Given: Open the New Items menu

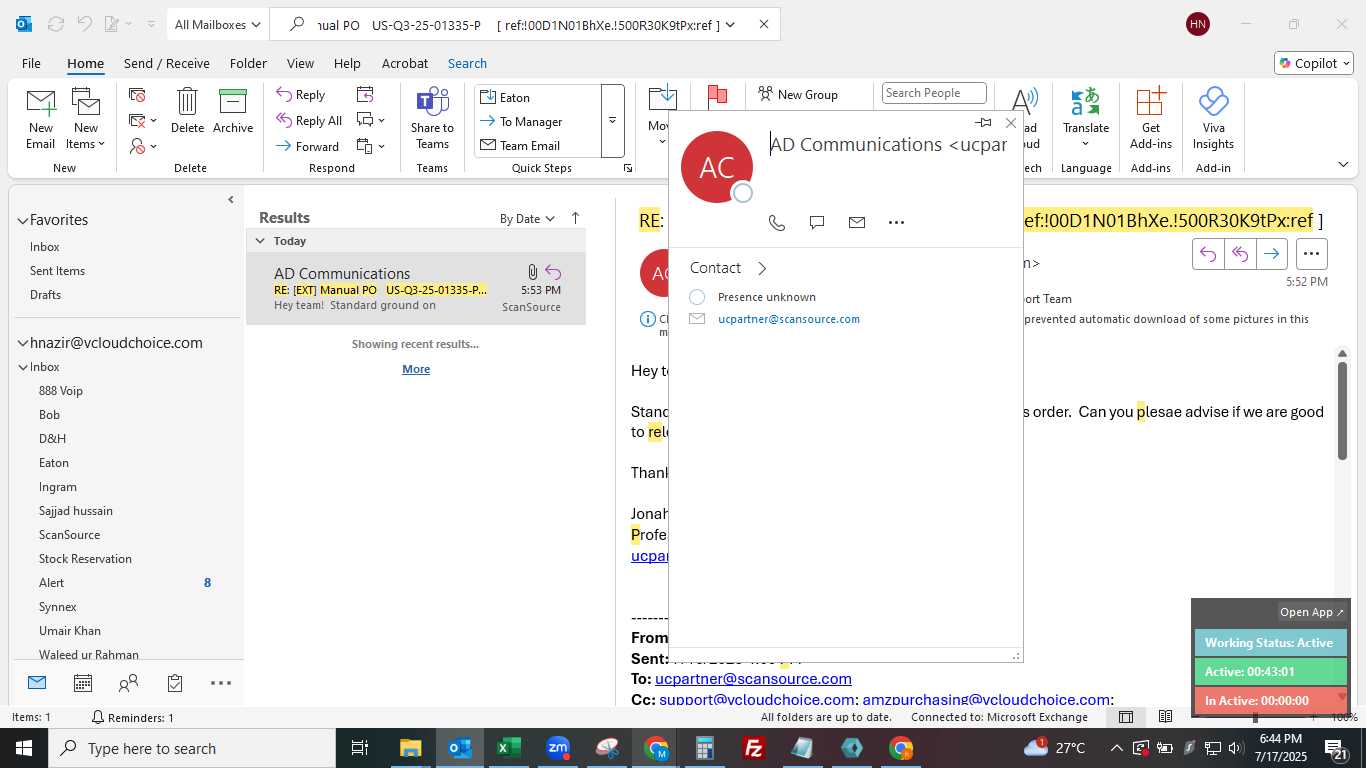Looking at the screenshot, I should tap(86, 120).
